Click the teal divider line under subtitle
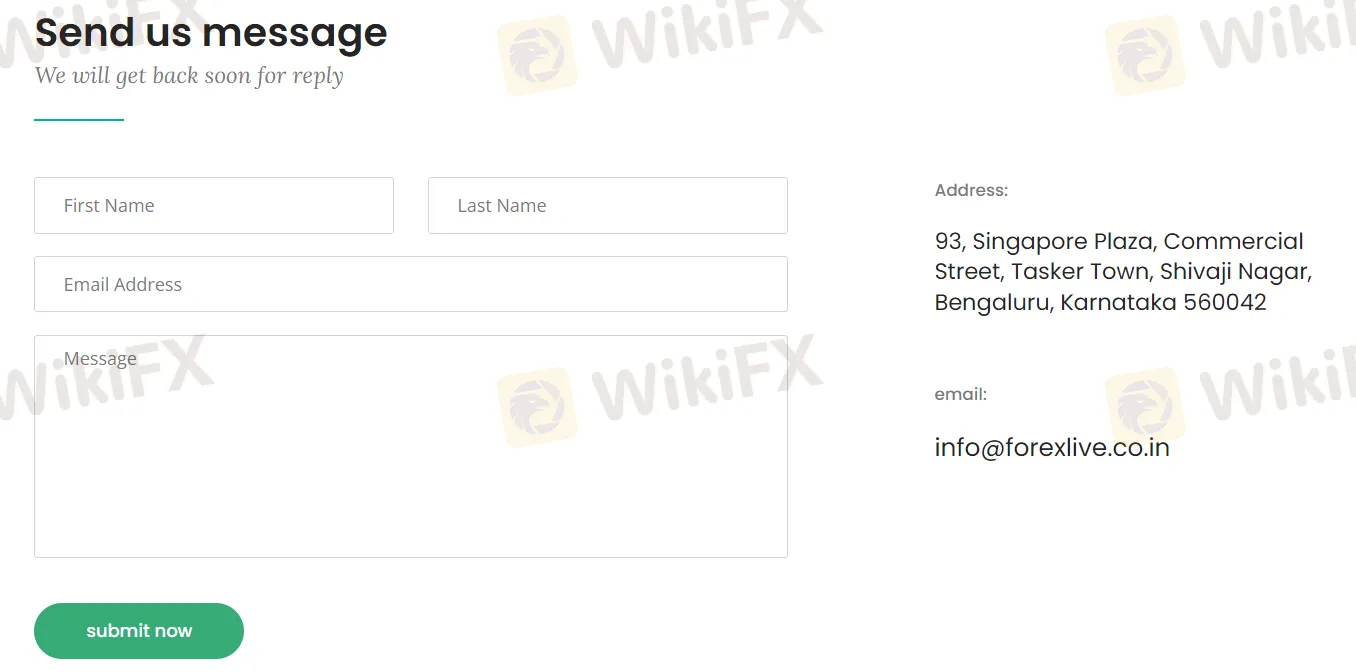The image size is (1356, 672). coord(79,120)
